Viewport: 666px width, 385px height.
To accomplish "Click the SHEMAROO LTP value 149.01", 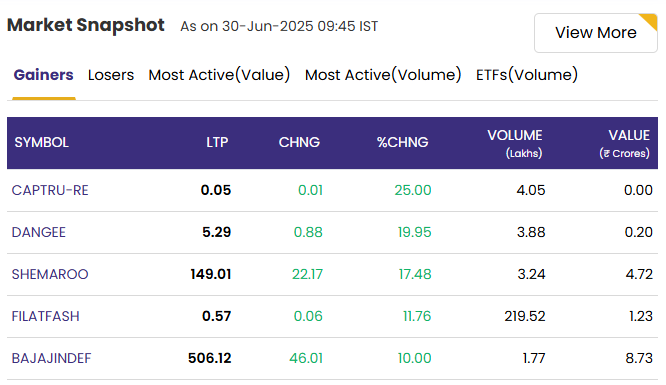I will (211, 274).
